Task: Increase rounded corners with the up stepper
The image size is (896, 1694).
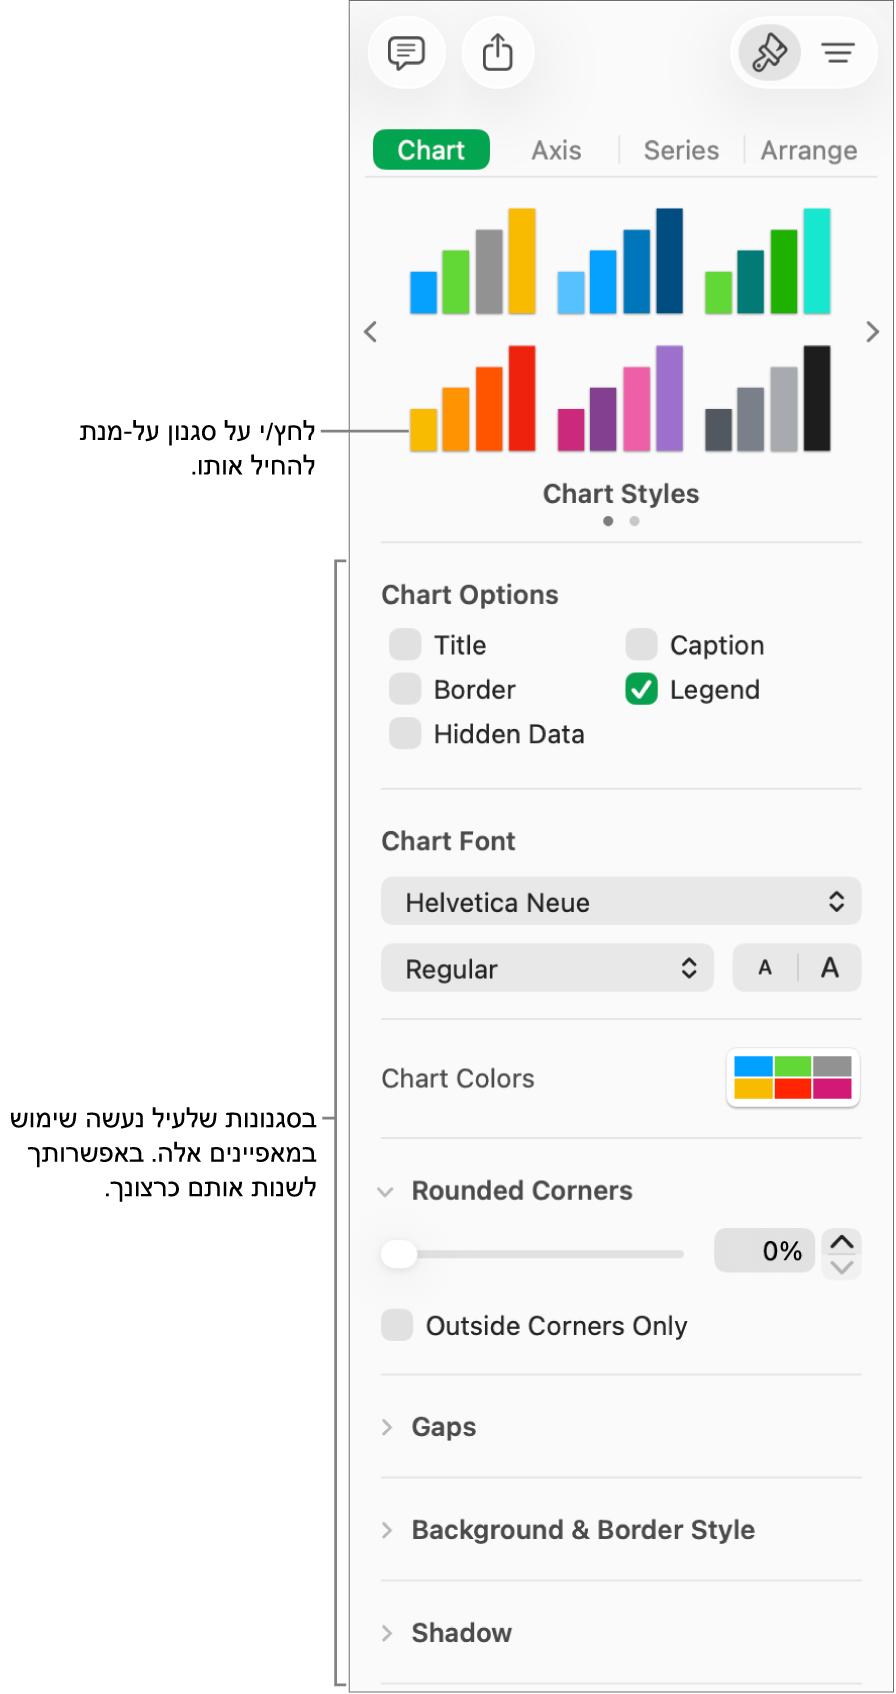Action: click(842, 1242)
